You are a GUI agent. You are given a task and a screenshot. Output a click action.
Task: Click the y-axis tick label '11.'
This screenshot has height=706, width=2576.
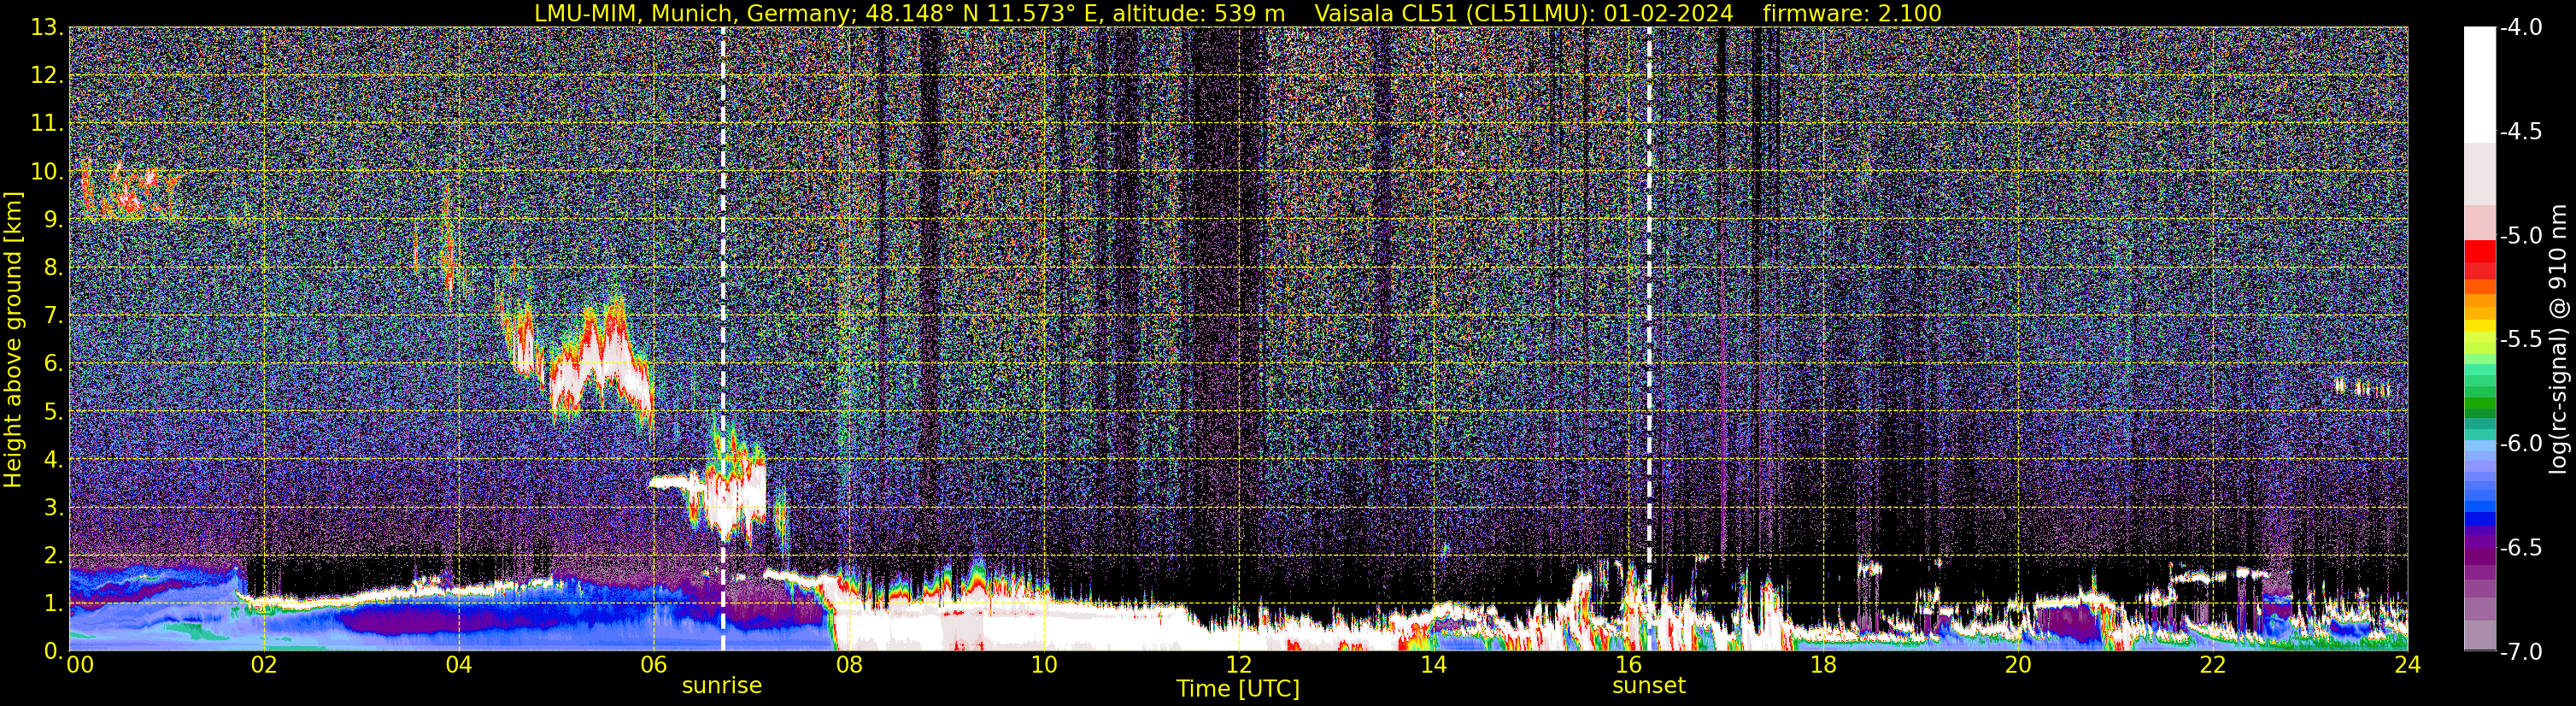(x=47, y=124)
